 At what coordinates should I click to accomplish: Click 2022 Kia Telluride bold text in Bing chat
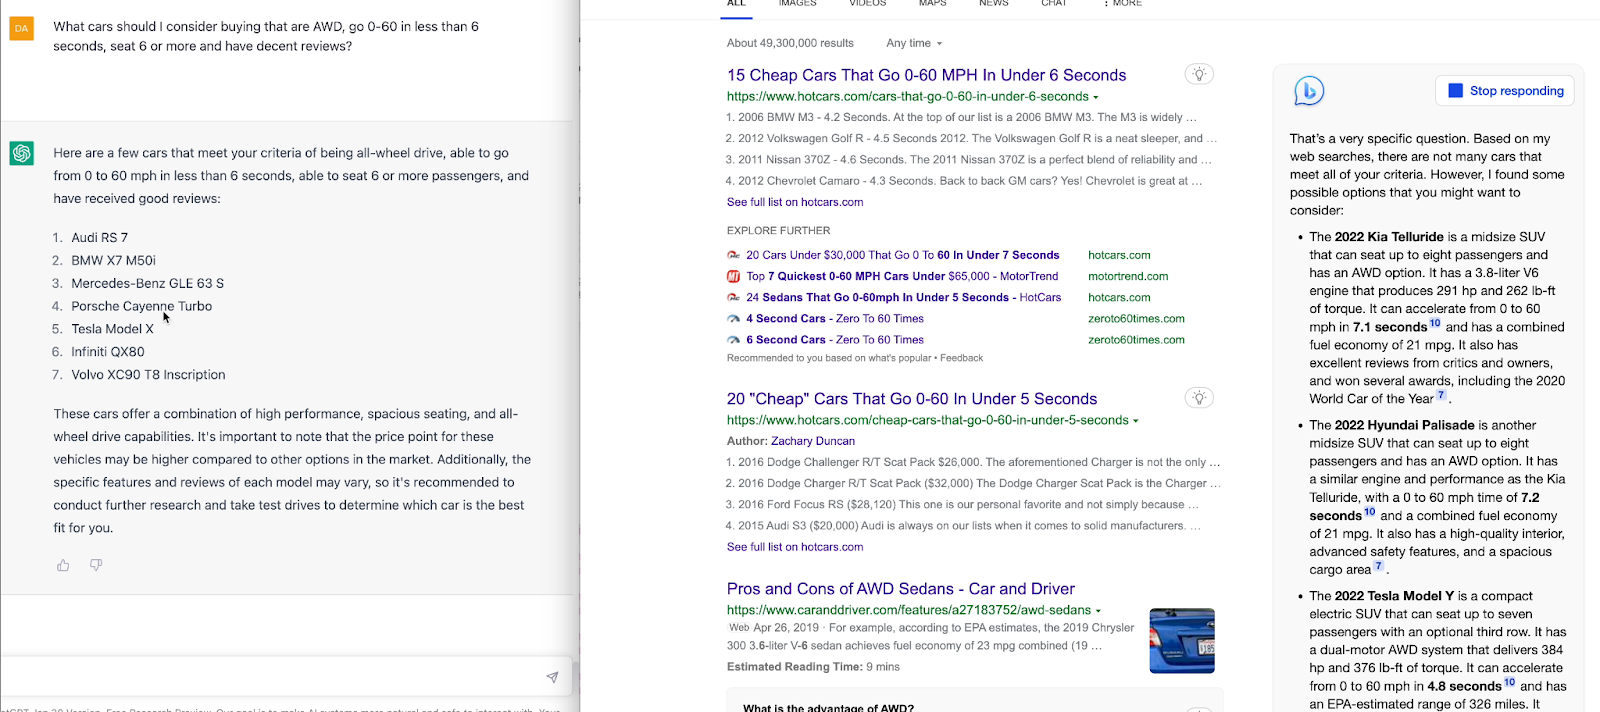[1389, 237]
